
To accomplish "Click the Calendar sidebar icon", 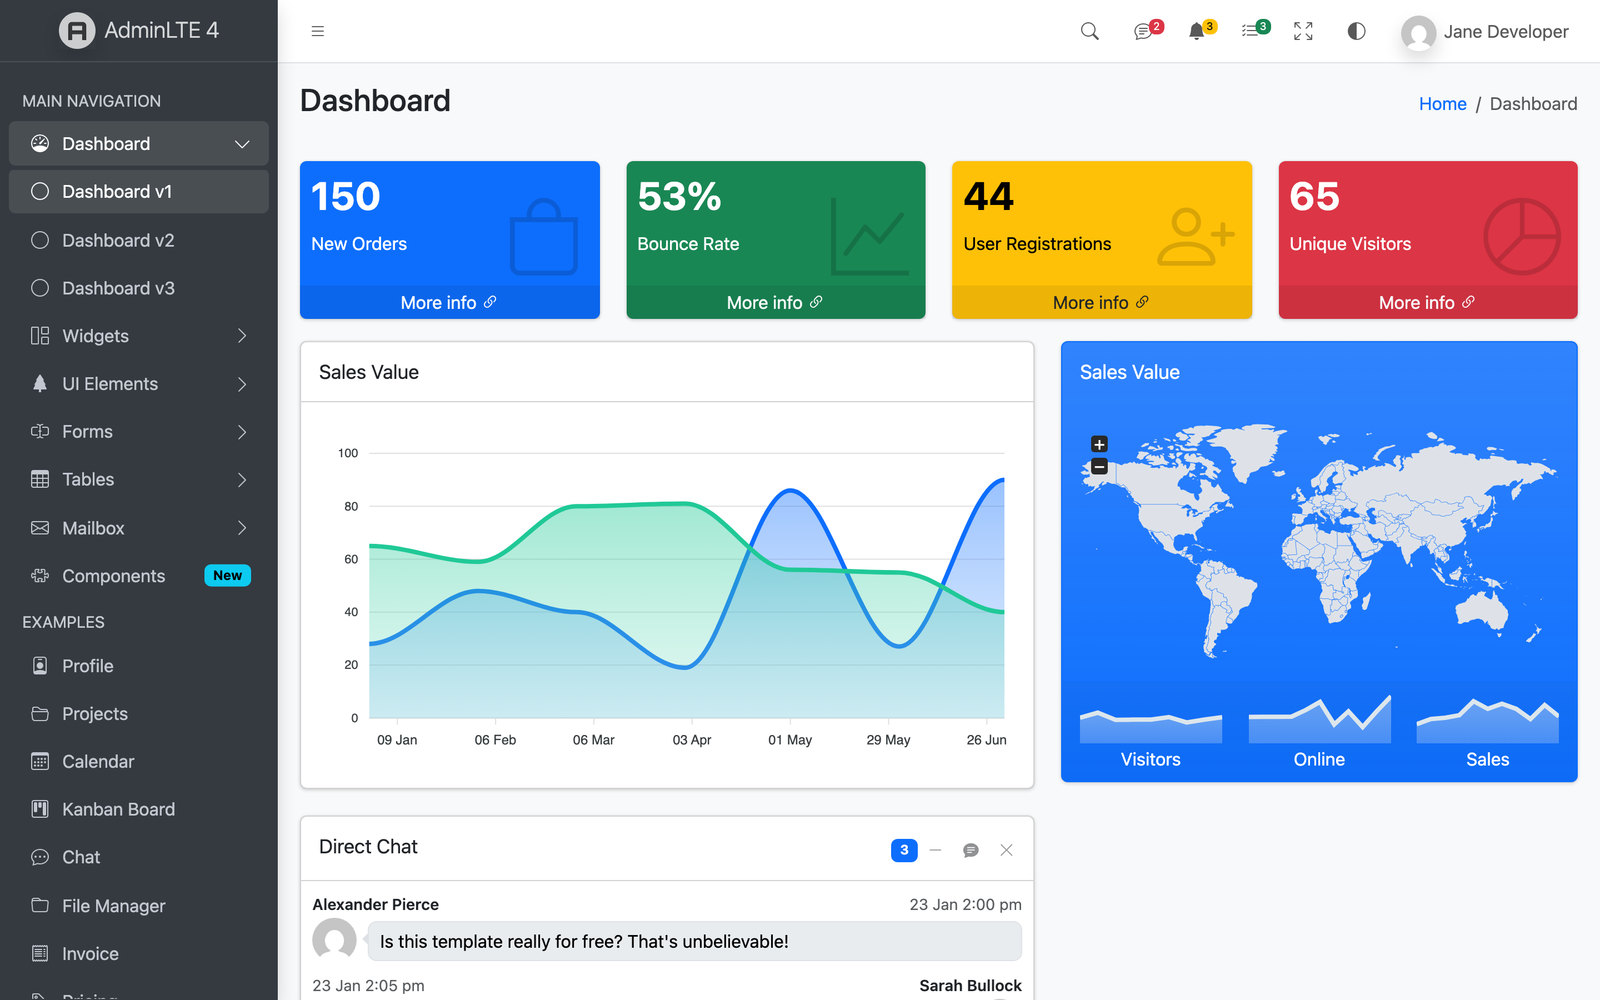I will click(40, 762).
